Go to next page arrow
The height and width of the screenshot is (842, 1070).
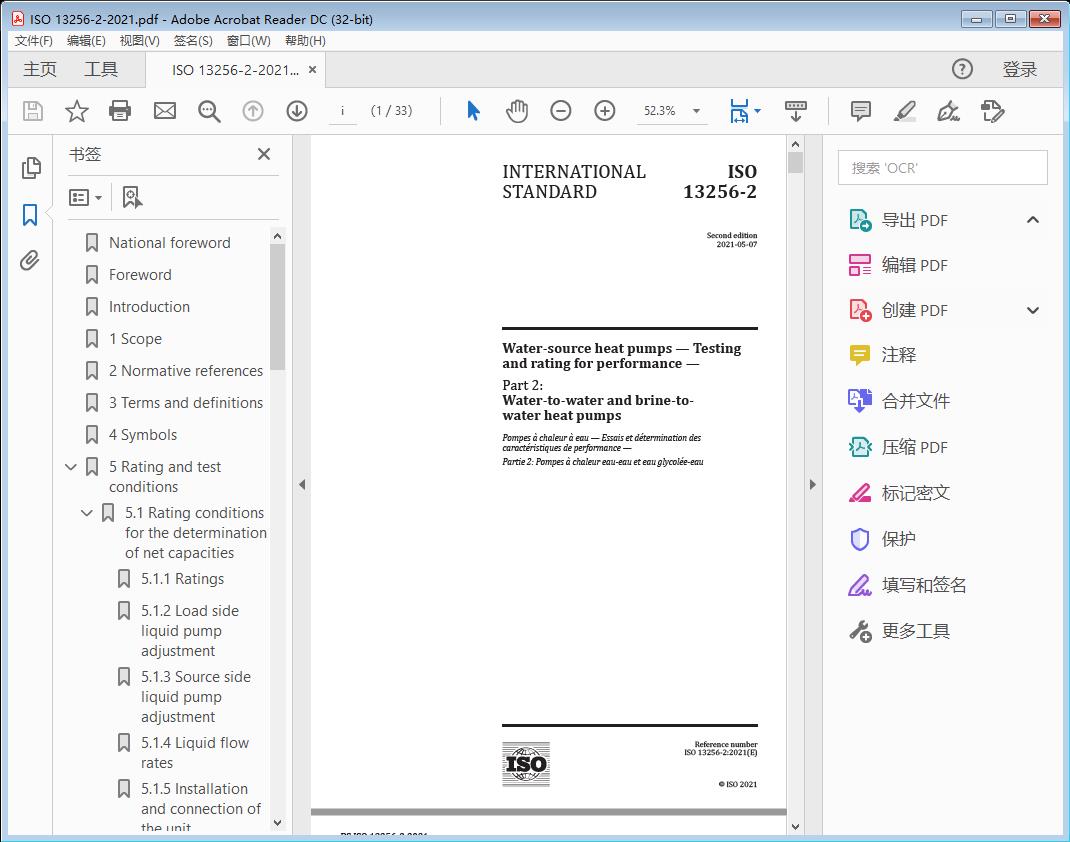(x=297, y=111)
